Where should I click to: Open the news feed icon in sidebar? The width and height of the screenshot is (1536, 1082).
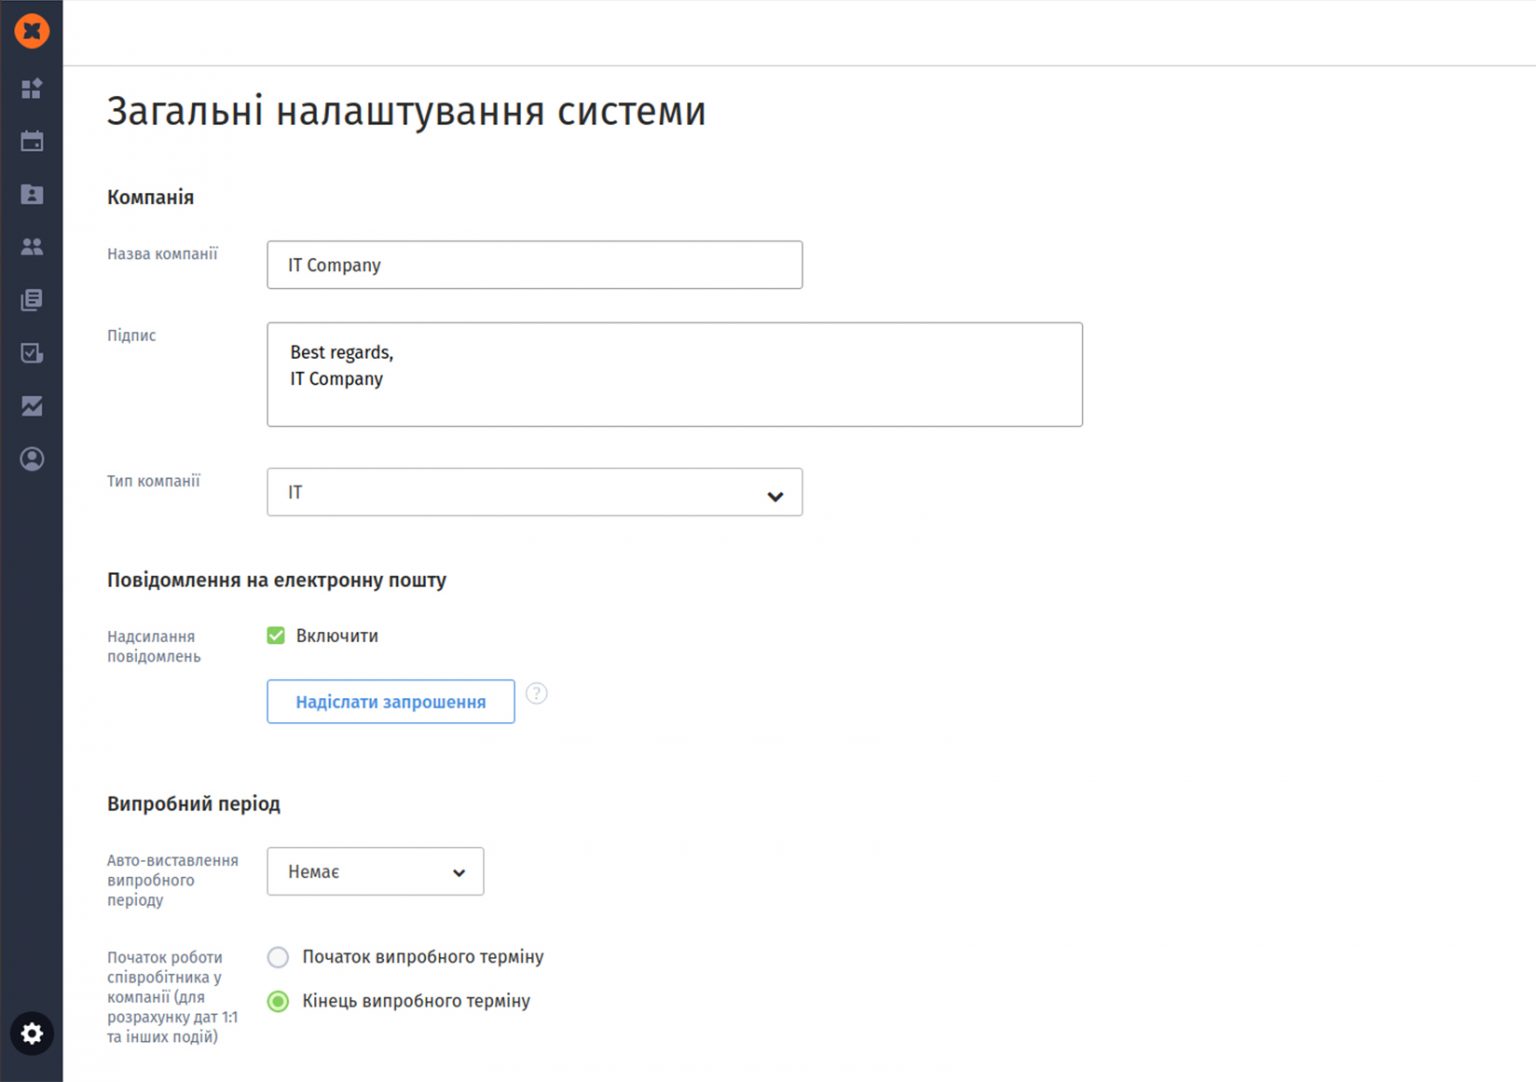pyautogui.click(x=32, y=299)
